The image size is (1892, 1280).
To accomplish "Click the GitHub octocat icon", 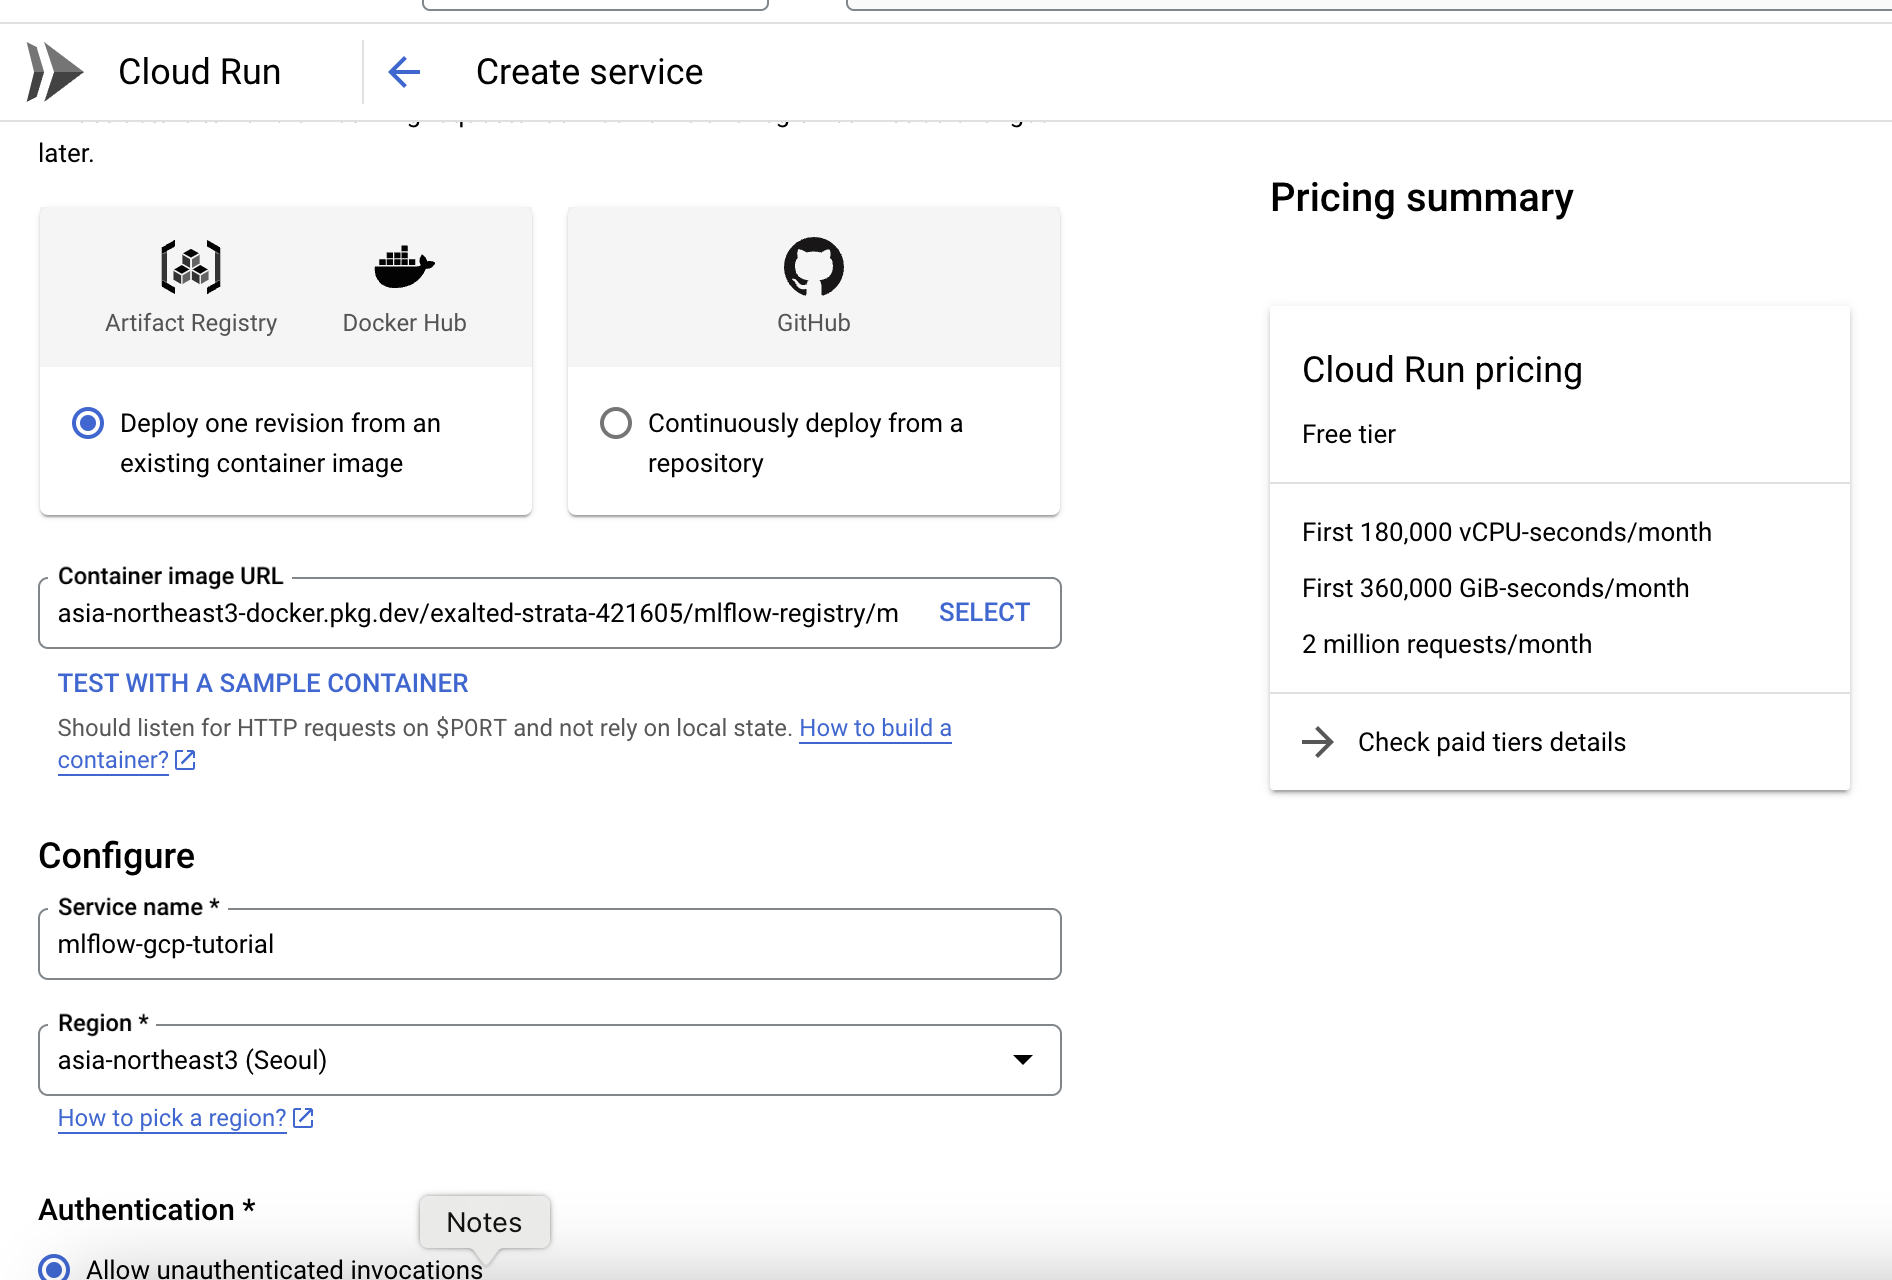I will click(813, 267).
